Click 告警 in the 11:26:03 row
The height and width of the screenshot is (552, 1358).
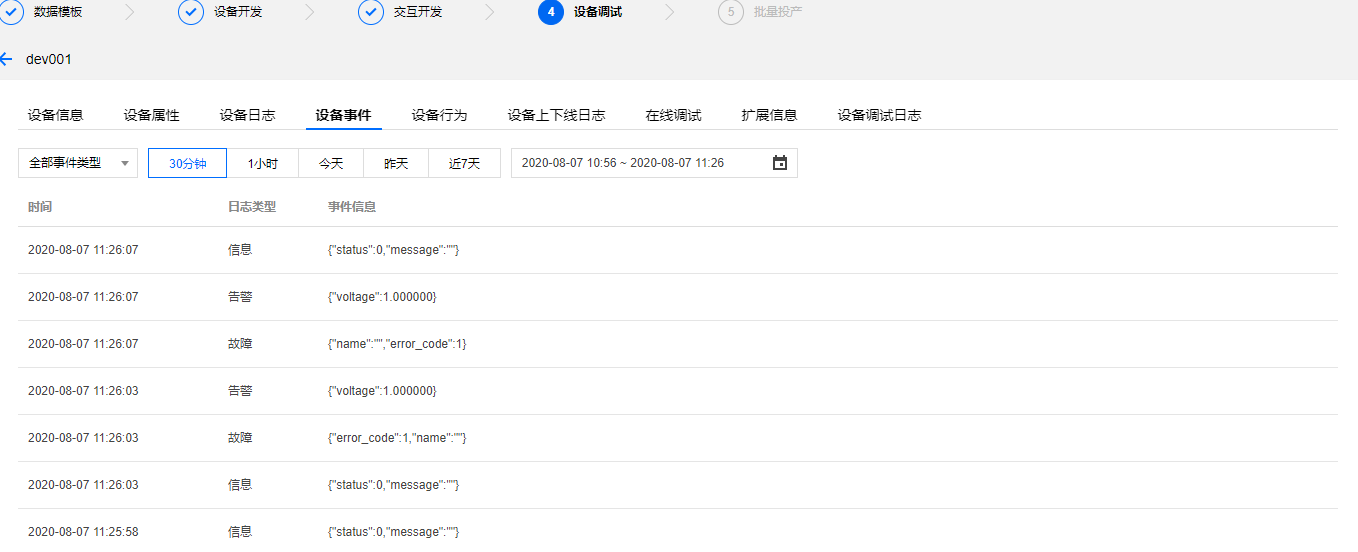tap(240, 391)
